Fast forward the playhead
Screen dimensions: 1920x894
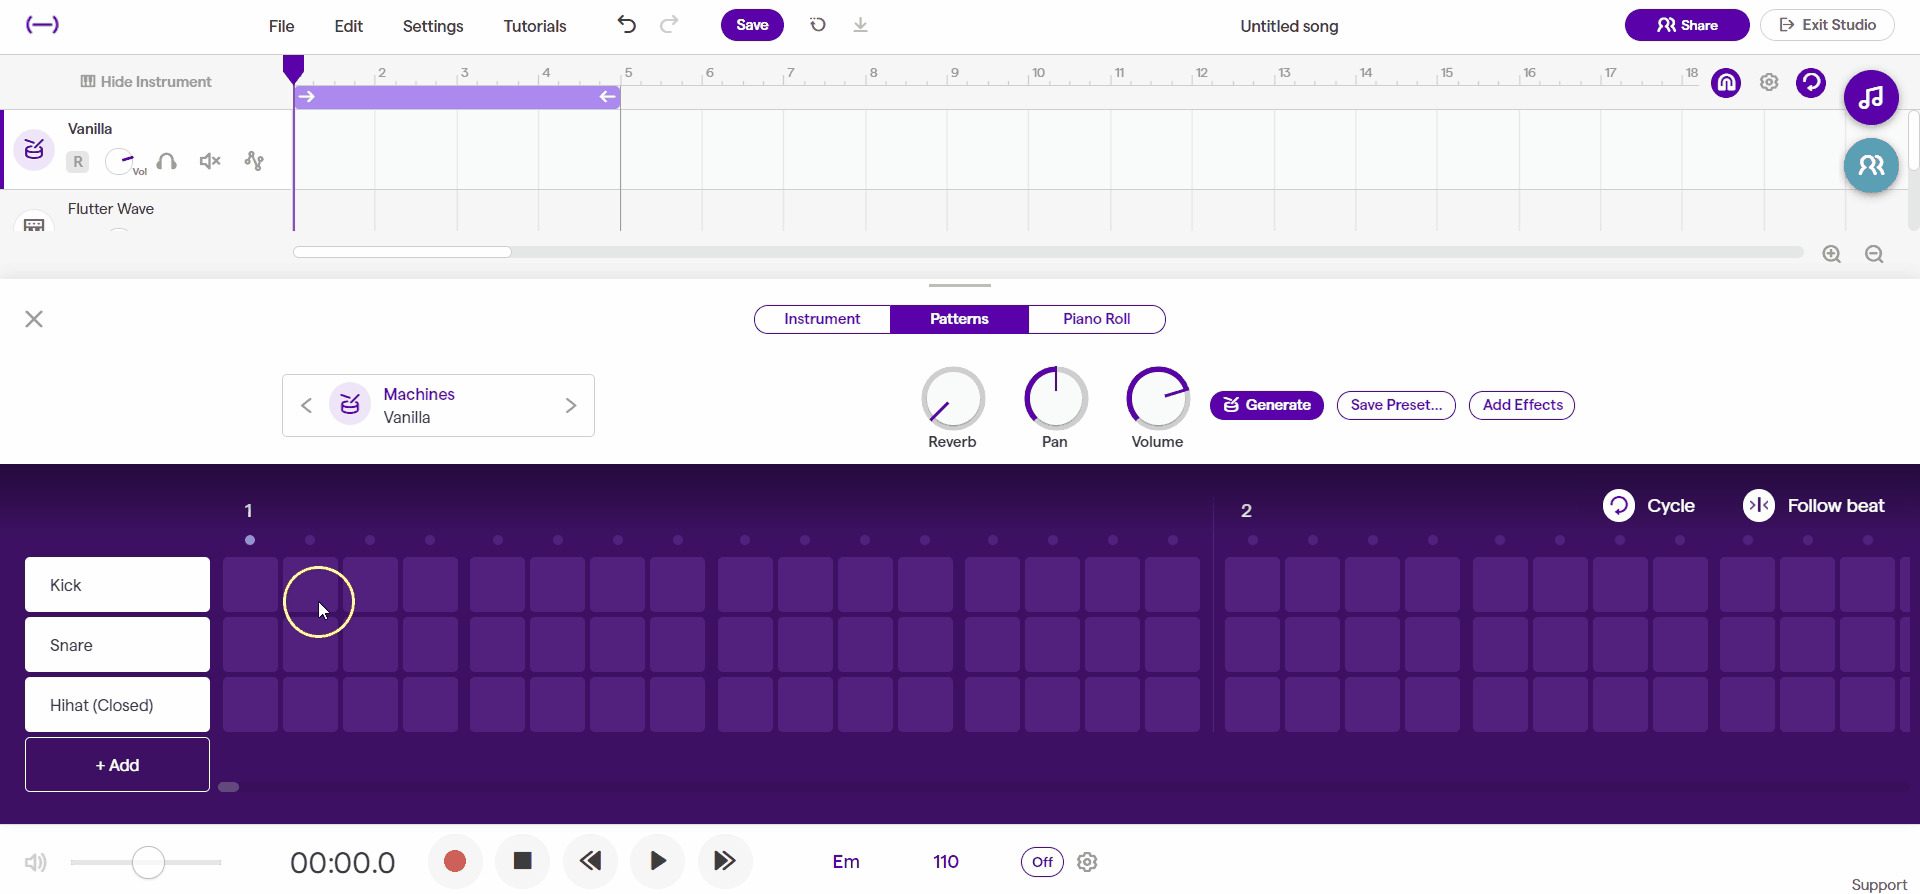click(x=725, y=861)
